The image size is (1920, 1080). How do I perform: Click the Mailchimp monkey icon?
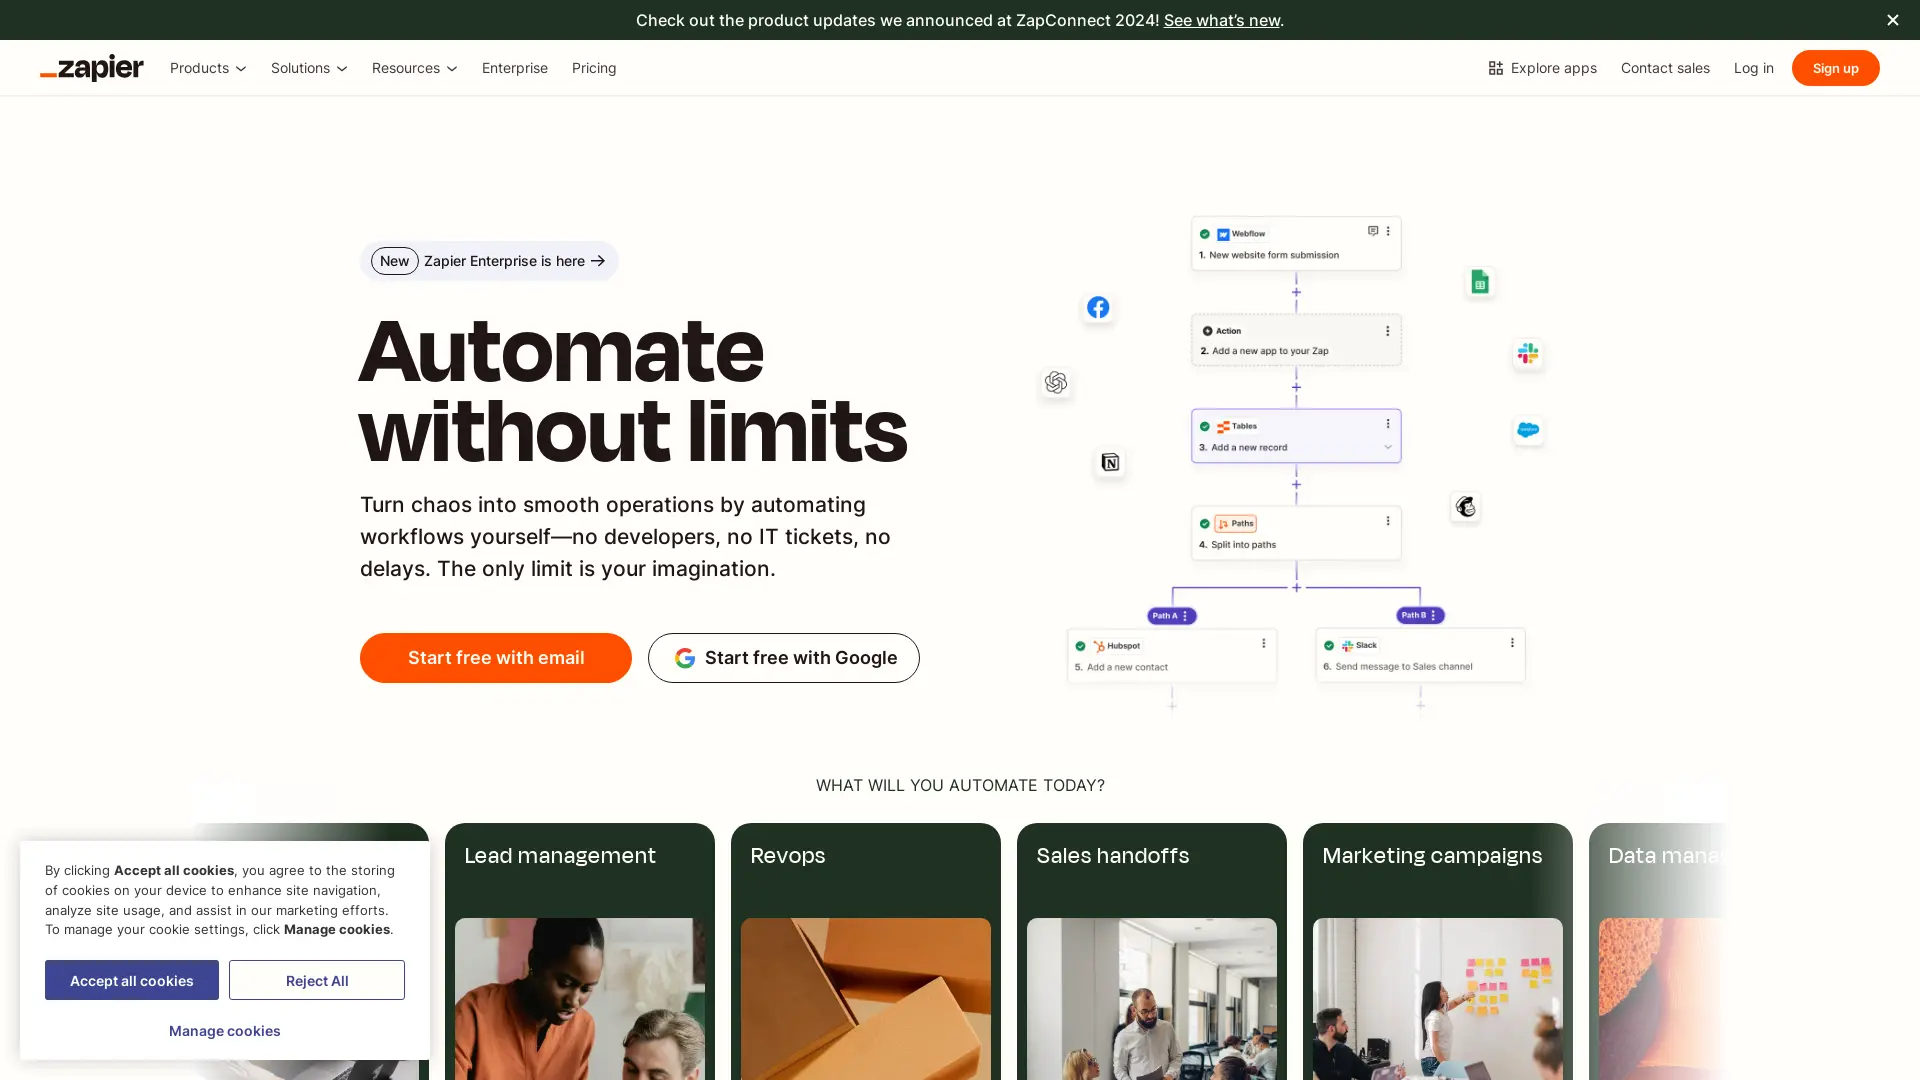1465,507
